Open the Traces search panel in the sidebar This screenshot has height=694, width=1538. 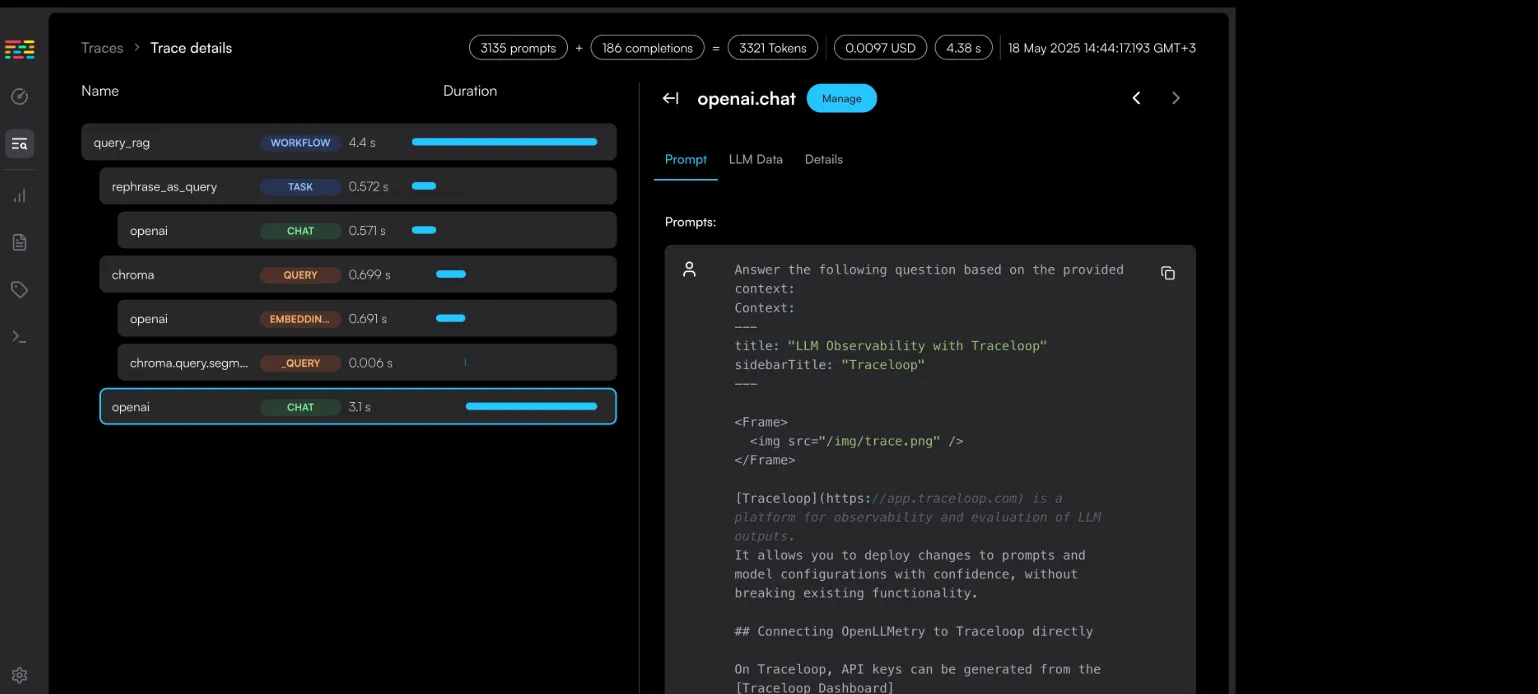19,143
